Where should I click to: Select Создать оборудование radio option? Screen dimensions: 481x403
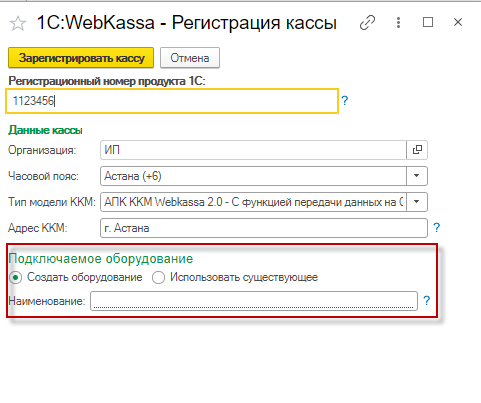16,277
